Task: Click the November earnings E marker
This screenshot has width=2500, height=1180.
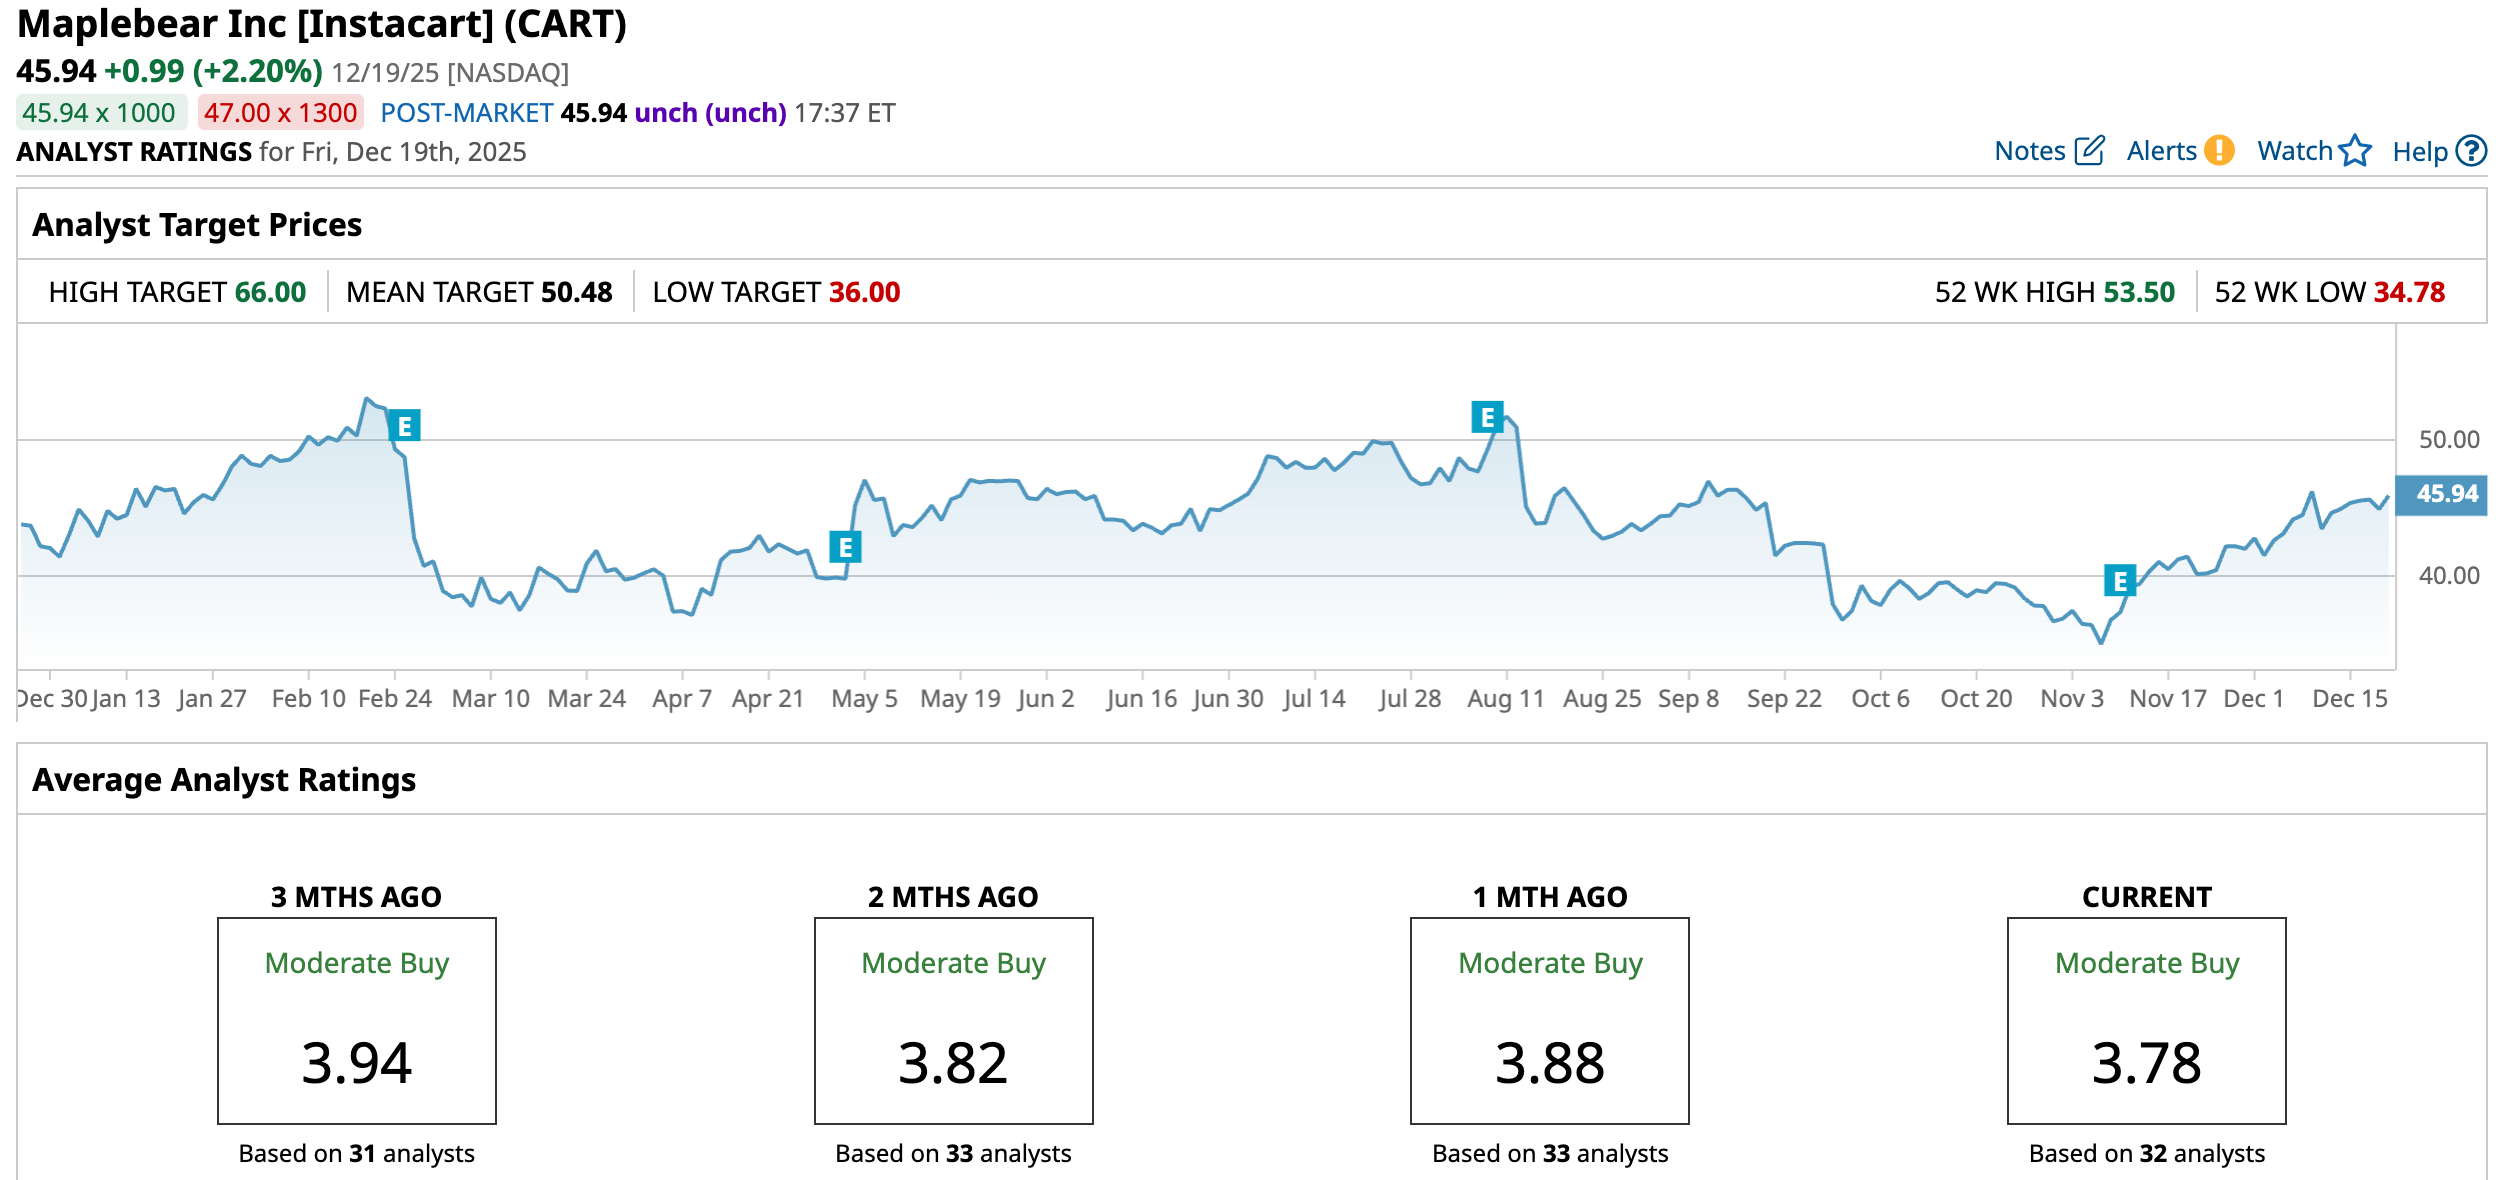Action: tap(2119, 580)
